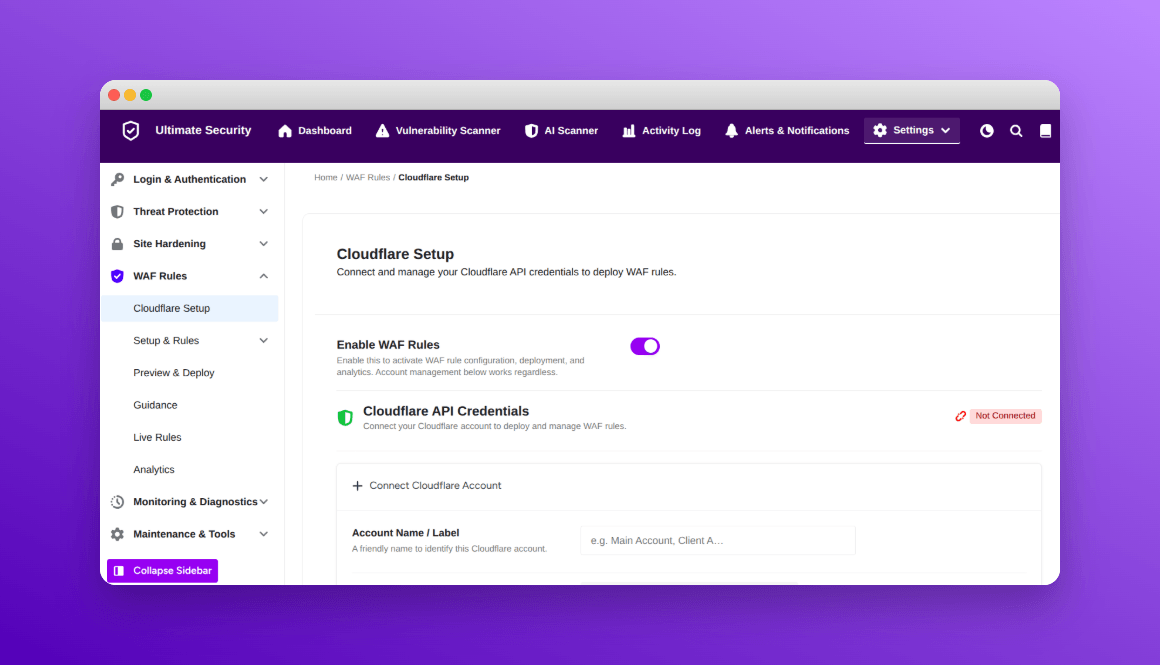The width and height of the screenshot is (1160, 665).
Task: Focus the Account Name / Label input field
Action: point(718,541)
